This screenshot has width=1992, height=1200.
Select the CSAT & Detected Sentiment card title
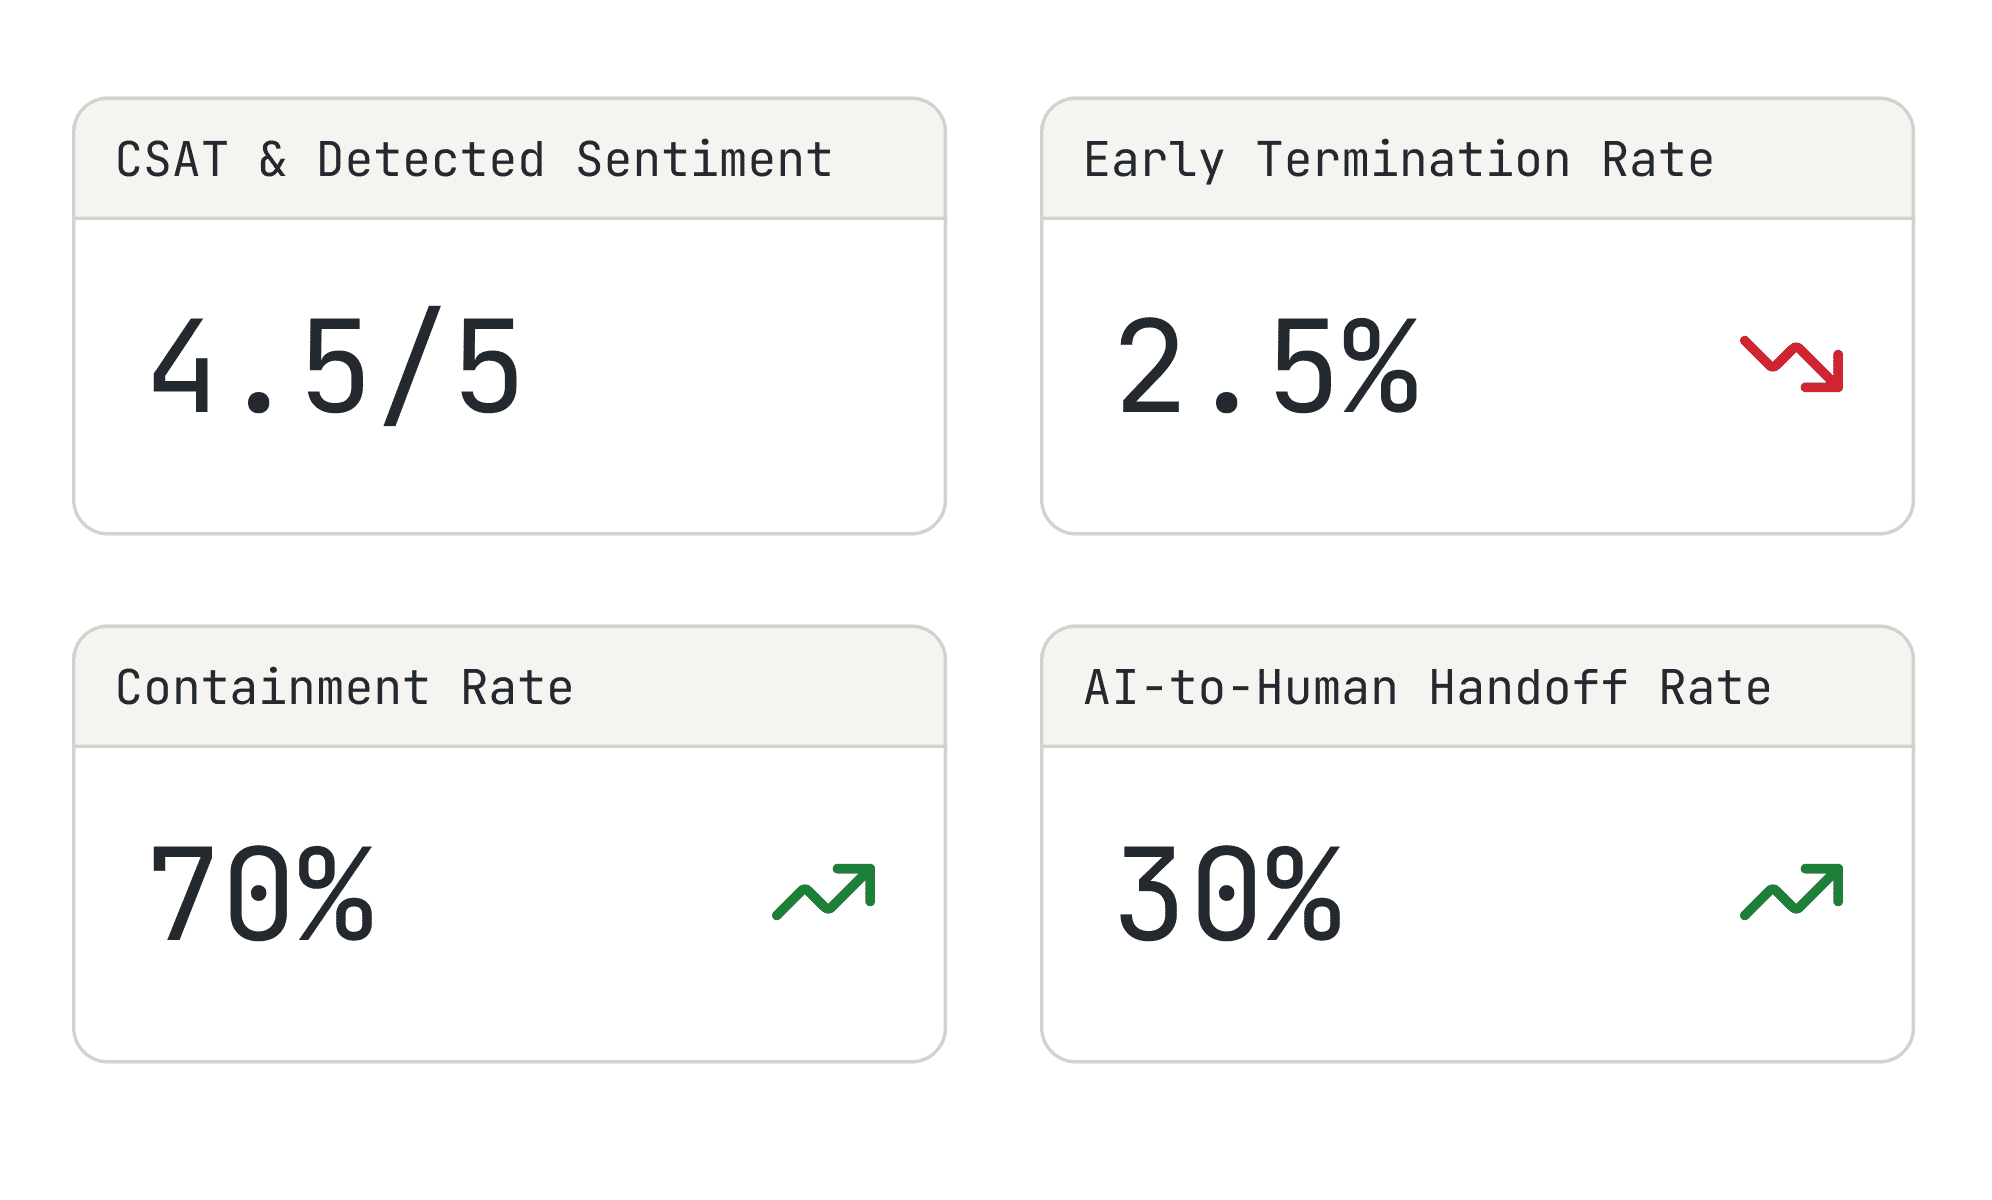coord(474,160)
